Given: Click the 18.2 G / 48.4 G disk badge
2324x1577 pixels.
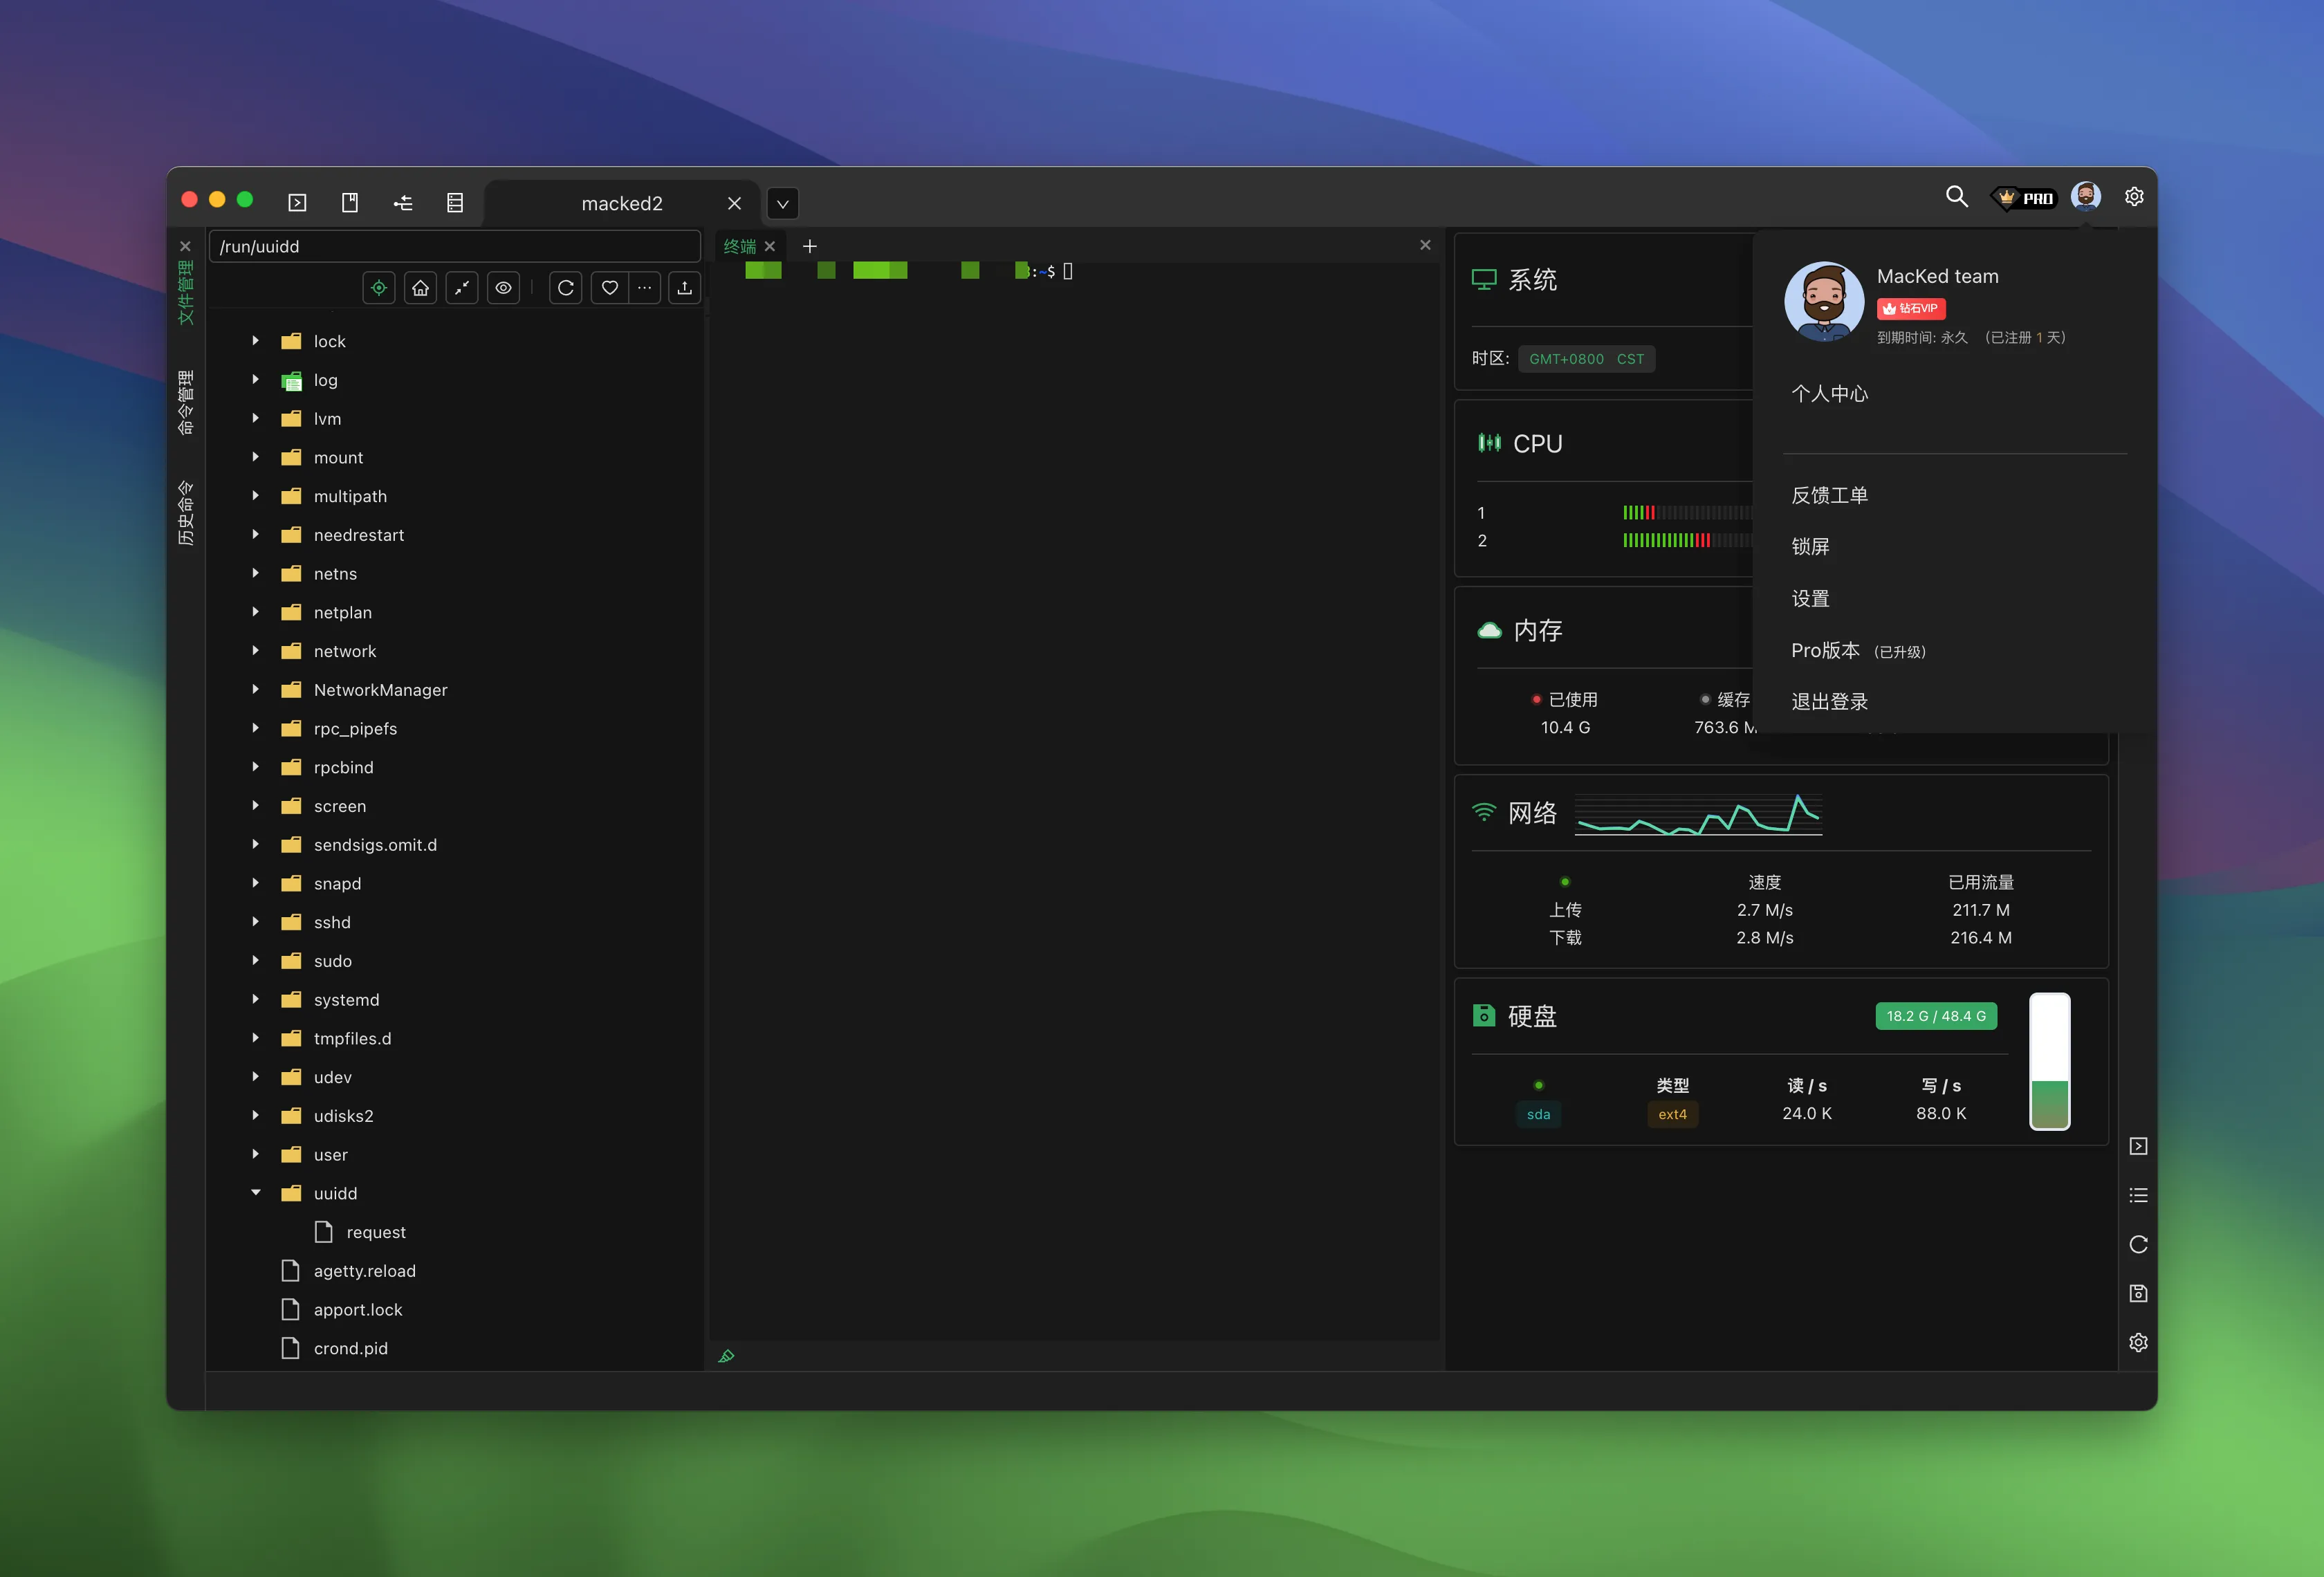Looking at the screenshot, I should [x=1935, y=1016].
